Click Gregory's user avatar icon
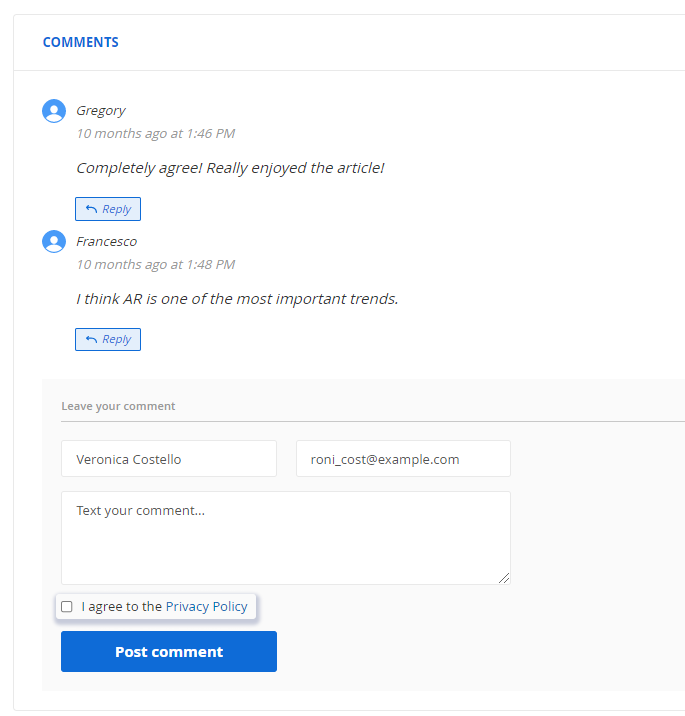The height and width of the screenshot is (716, 685). point(54,111)
